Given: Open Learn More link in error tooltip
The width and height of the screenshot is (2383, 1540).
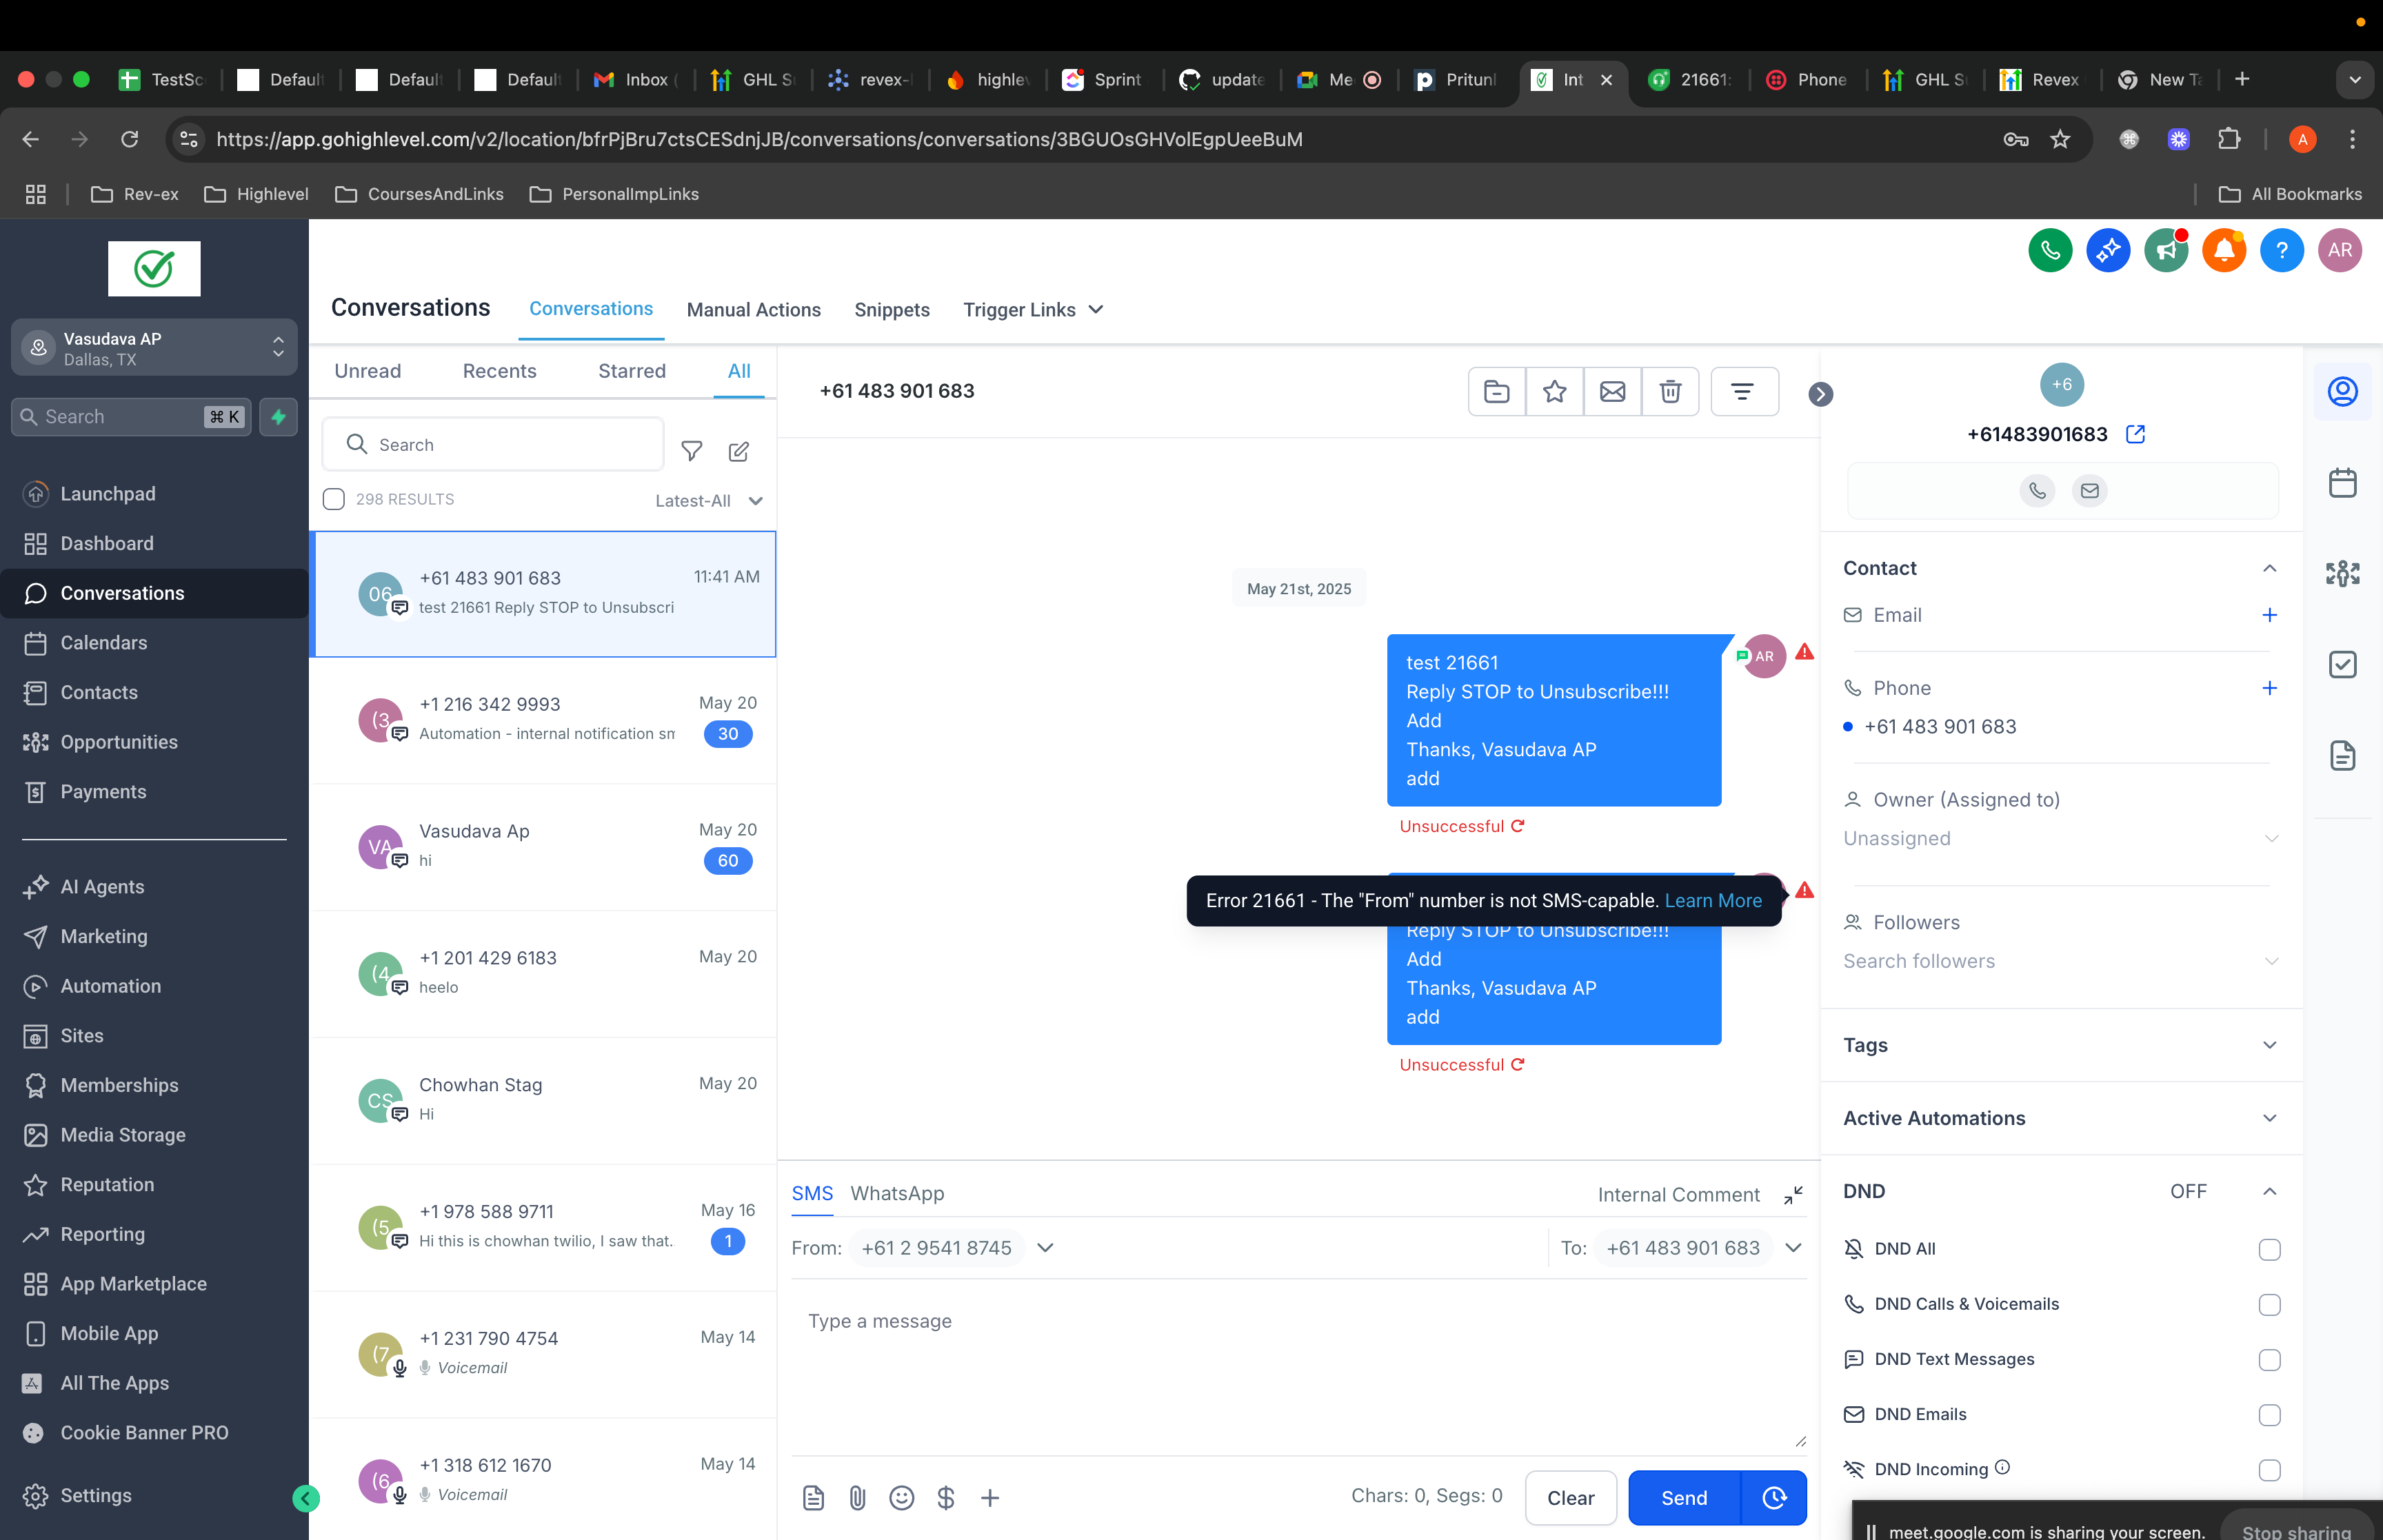Looking at the screenshot, I should (x=1713, y=900).
